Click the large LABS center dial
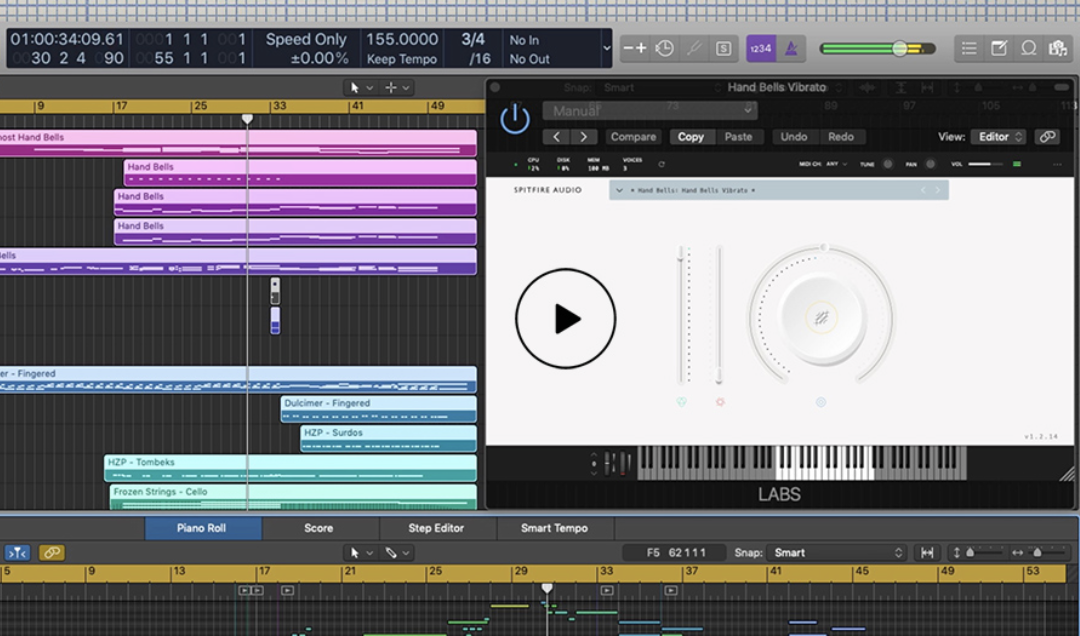Screen dimensions: 1080x636 pos(821,318)
